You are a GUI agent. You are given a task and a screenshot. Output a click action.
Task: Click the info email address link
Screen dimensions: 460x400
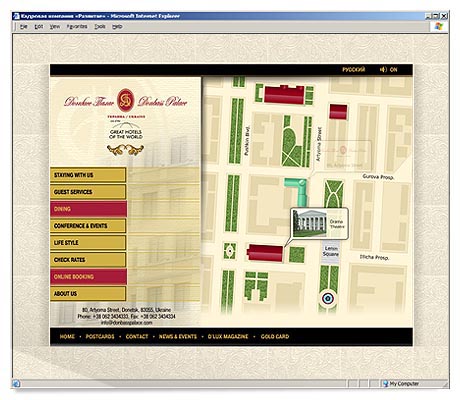(126, 323)
